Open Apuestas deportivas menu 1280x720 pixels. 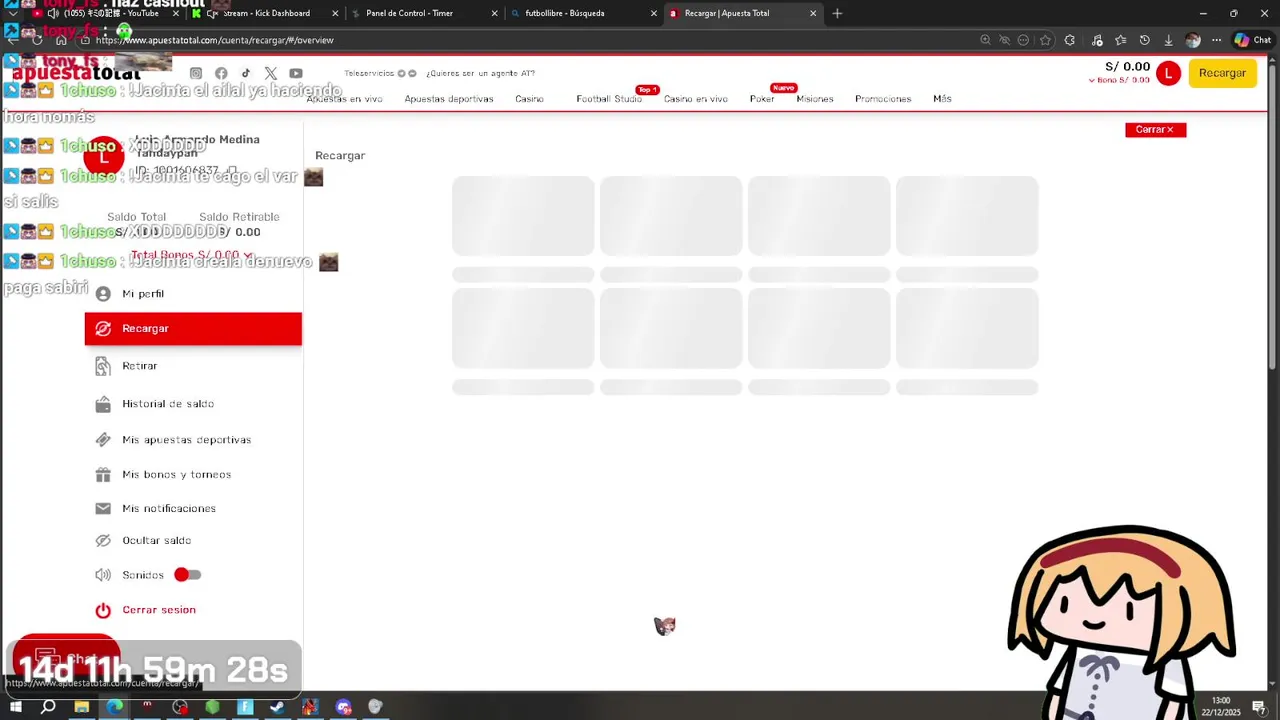(449, 99)
